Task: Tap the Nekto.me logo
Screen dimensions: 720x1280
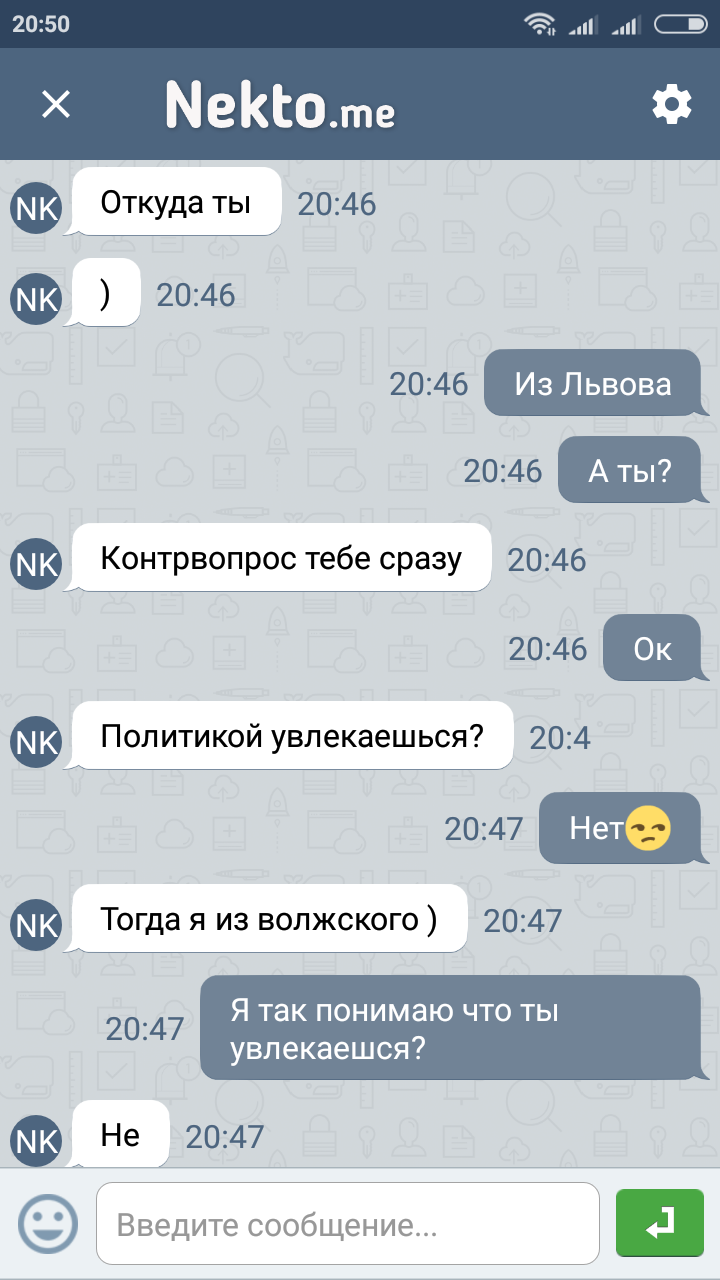Action: coord(280,104)
